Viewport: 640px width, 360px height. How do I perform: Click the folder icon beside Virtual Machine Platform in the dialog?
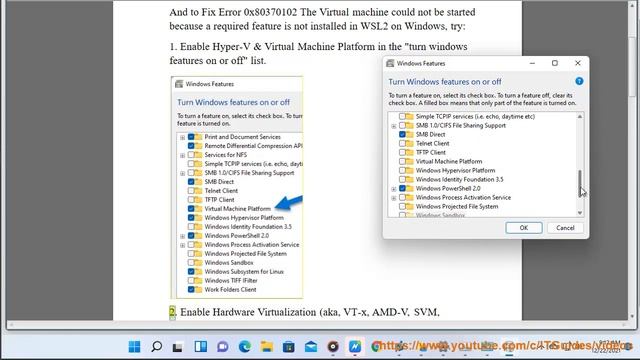pyautogui.click(x=409, y=161)
